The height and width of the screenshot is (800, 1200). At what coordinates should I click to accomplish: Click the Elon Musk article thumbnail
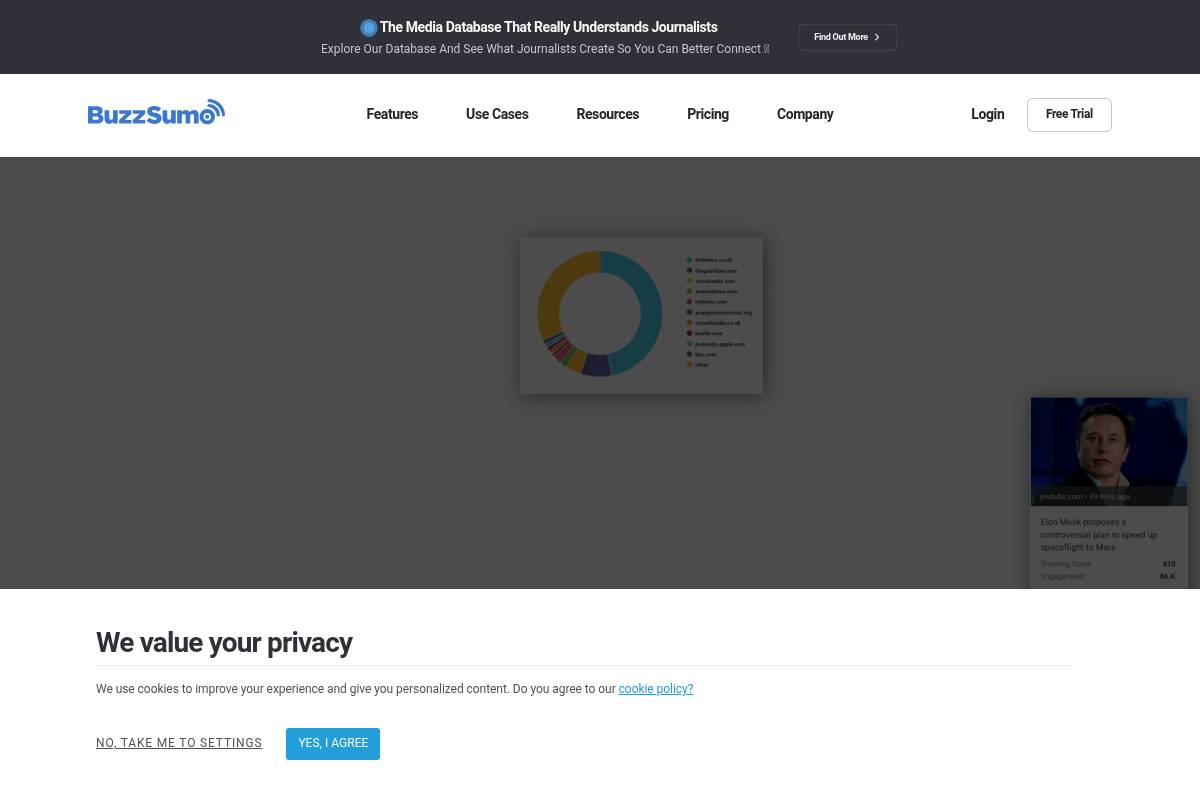pyautogui.click(x=1108, y=451)
